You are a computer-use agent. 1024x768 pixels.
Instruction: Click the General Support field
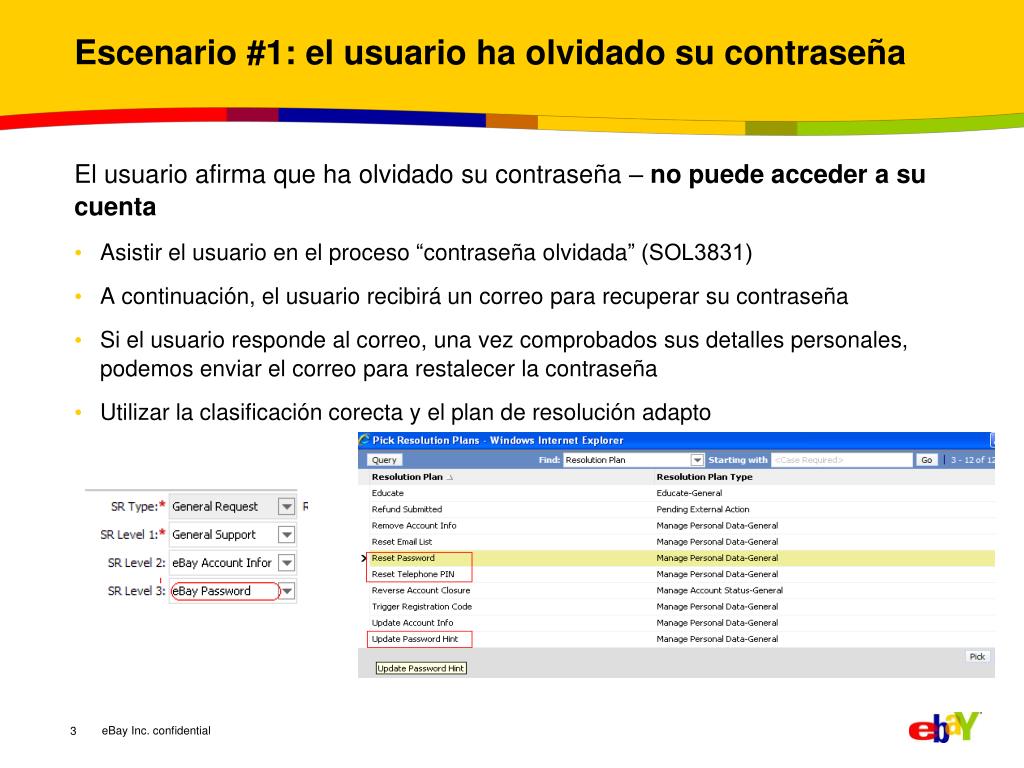tap(223, 535)
